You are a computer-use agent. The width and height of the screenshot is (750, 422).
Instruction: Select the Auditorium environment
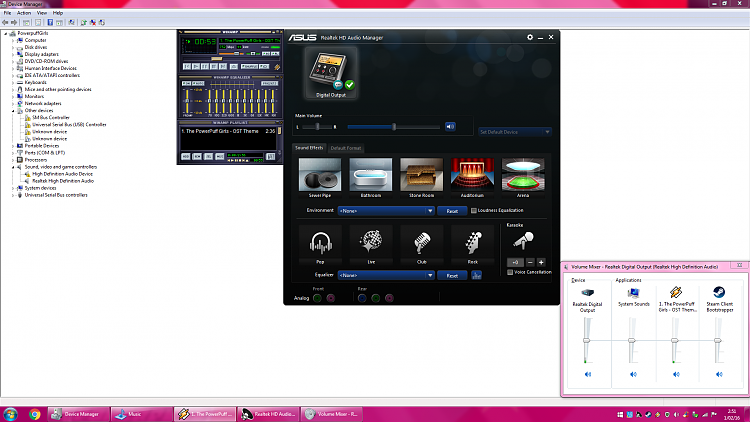coord(472,178)
